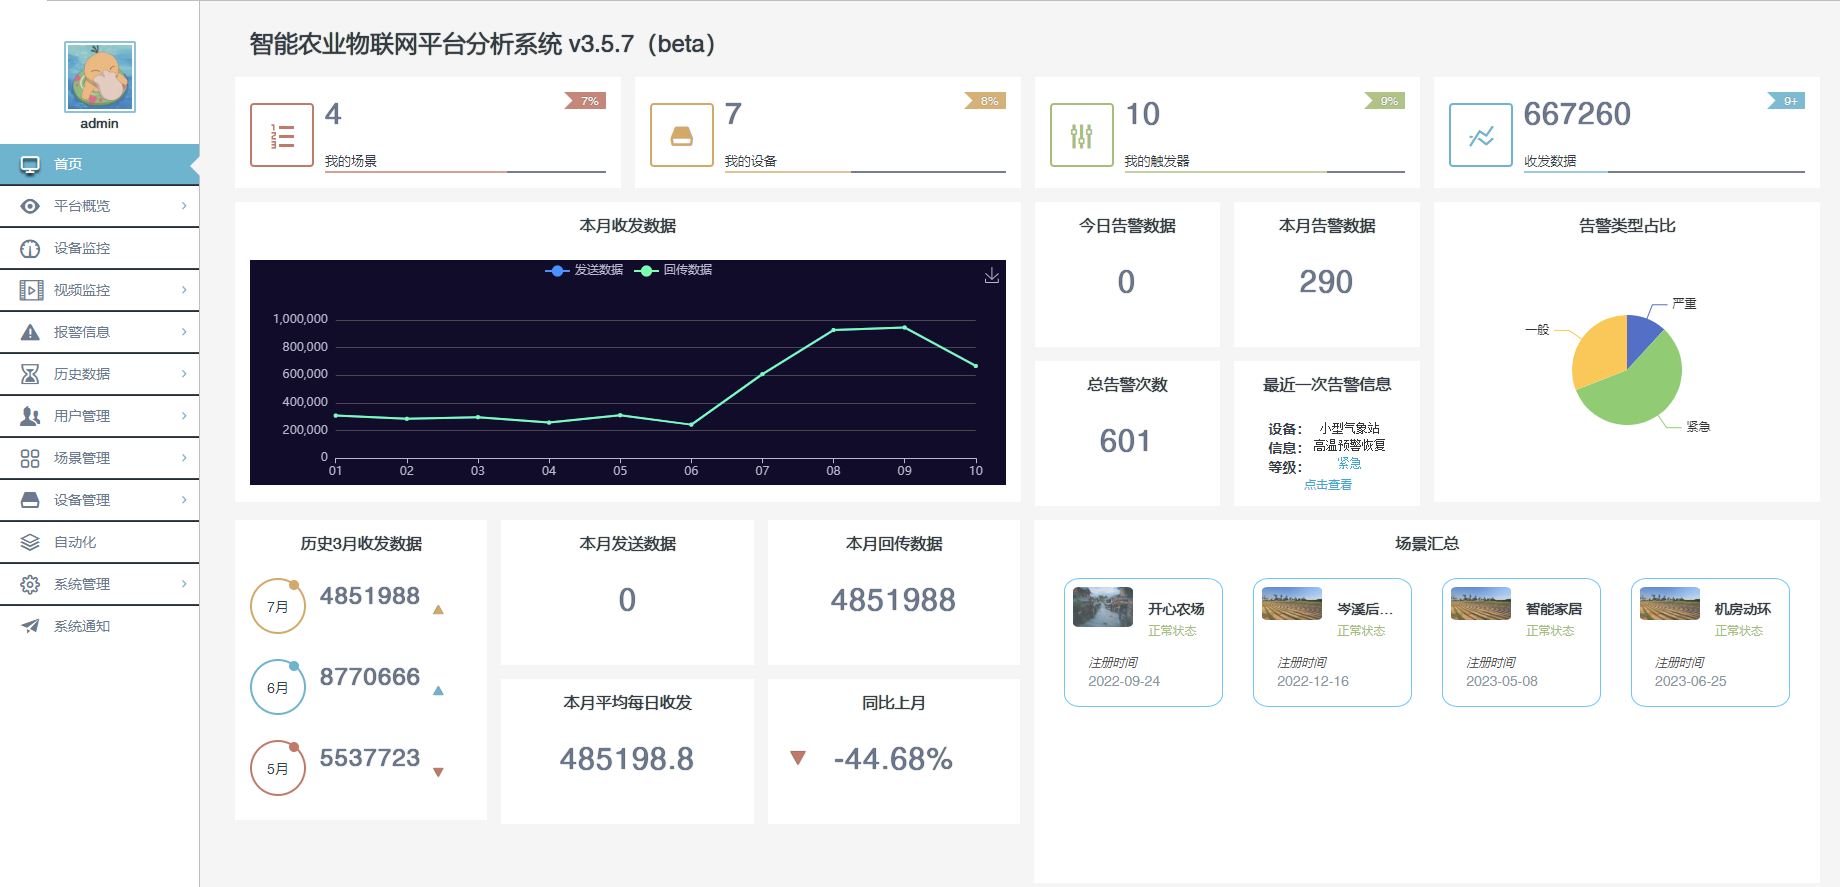Viewport: 1840px width, 887px height.
Task: Expand the 报警信息 menu chevron
Action: coord(185,332)
